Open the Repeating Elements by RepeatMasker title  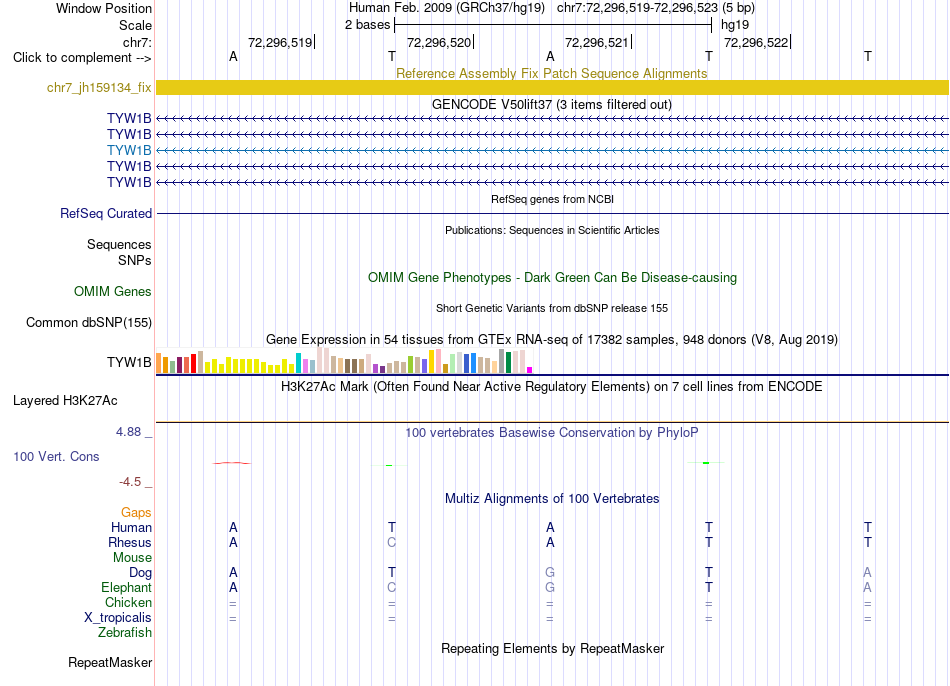(x=552, y=648)
